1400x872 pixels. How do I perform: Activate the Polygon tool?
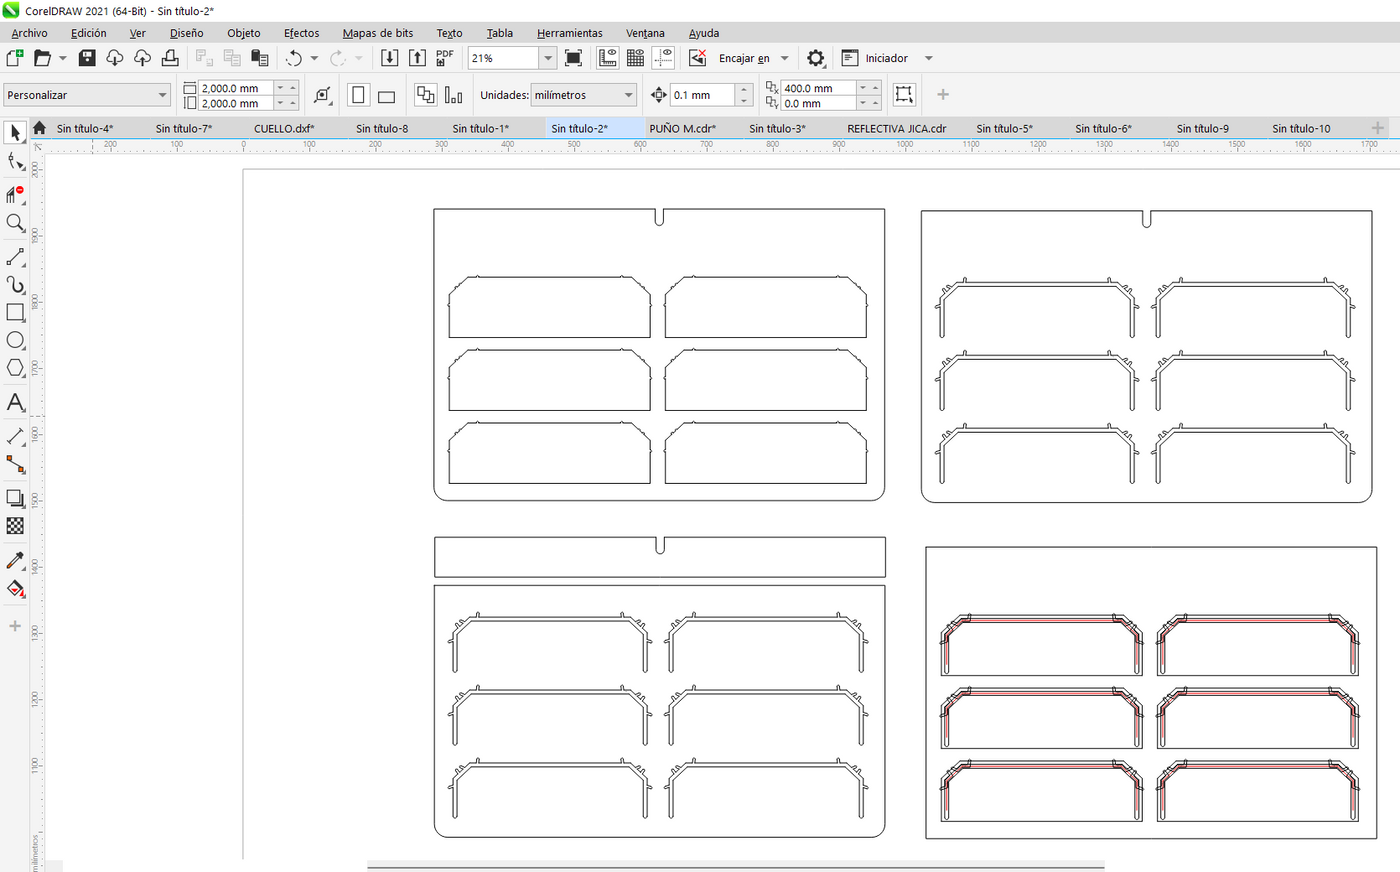pyautogui.click(x=15, y=368)
